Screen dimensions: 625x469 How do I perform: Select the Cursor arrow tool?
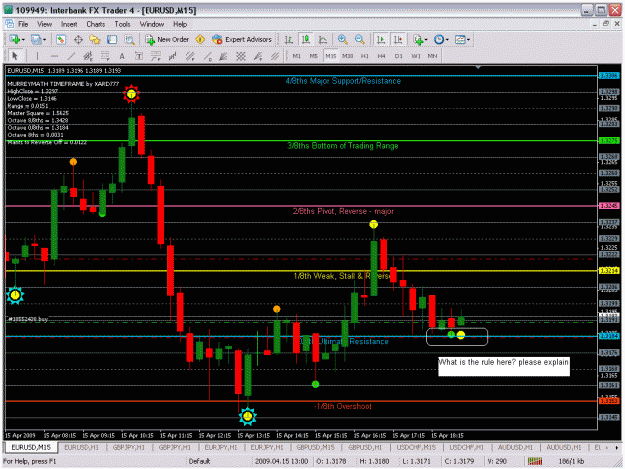coord(15,56)
